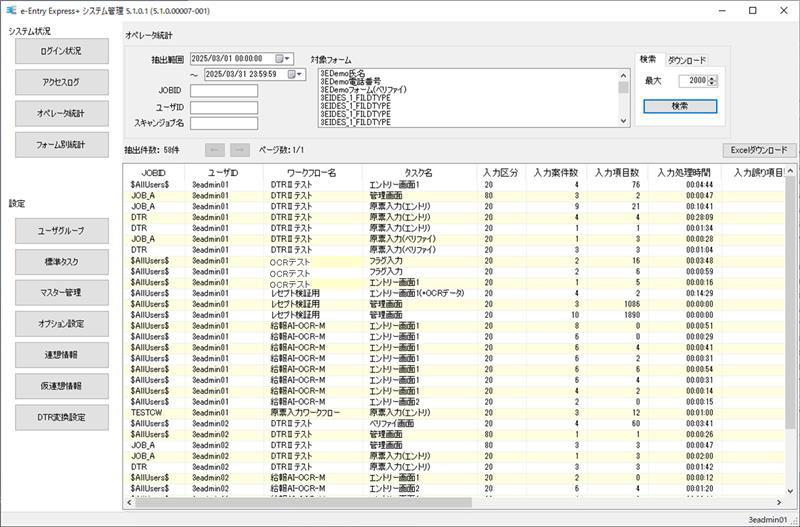Click the previous page arrow button
The width and height of the screenshot is (800, 527).
(x=215, y=150)
